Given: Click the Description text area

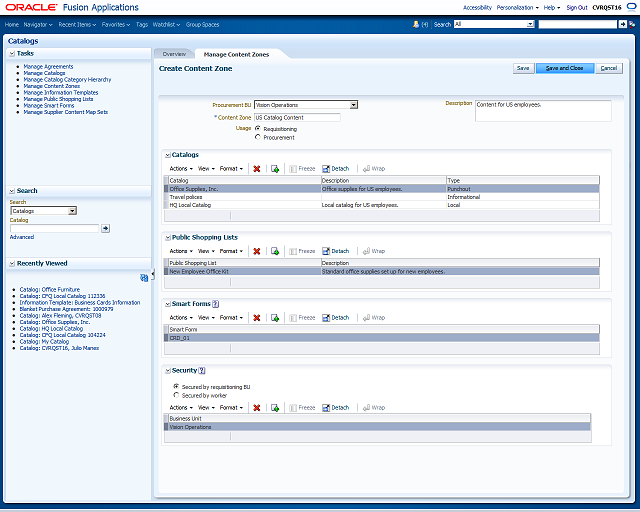Looking at the screenshot, I should click(x=543, y=111).
